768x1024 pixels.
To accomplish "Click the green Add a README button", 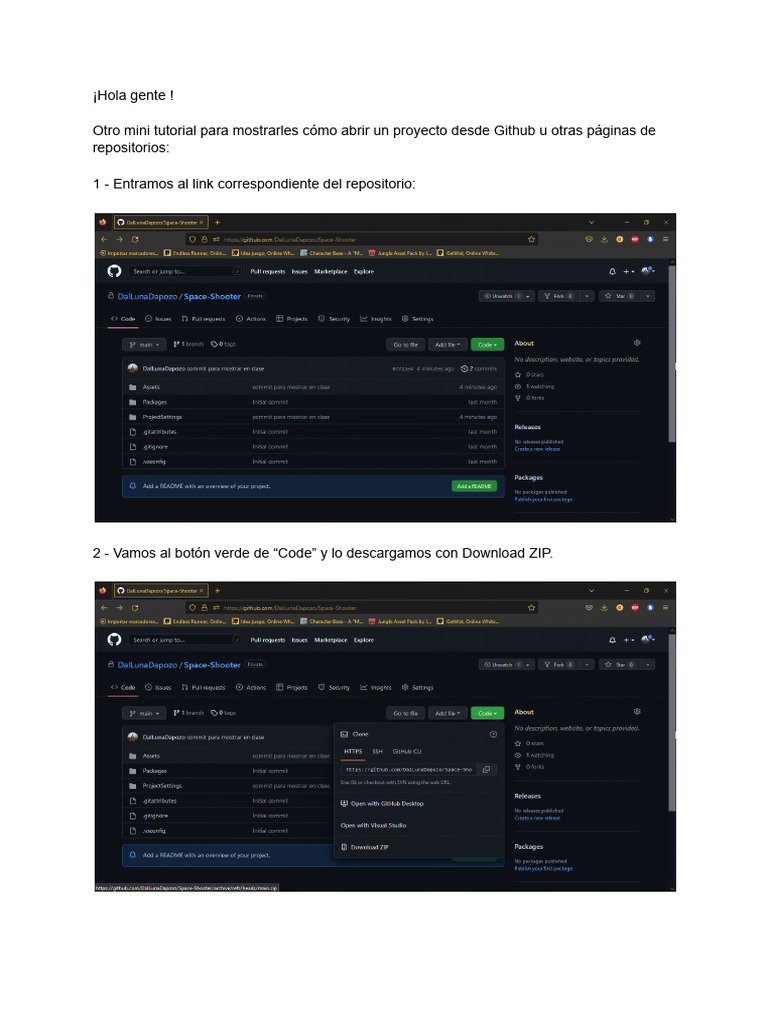I will click(474, 486).
